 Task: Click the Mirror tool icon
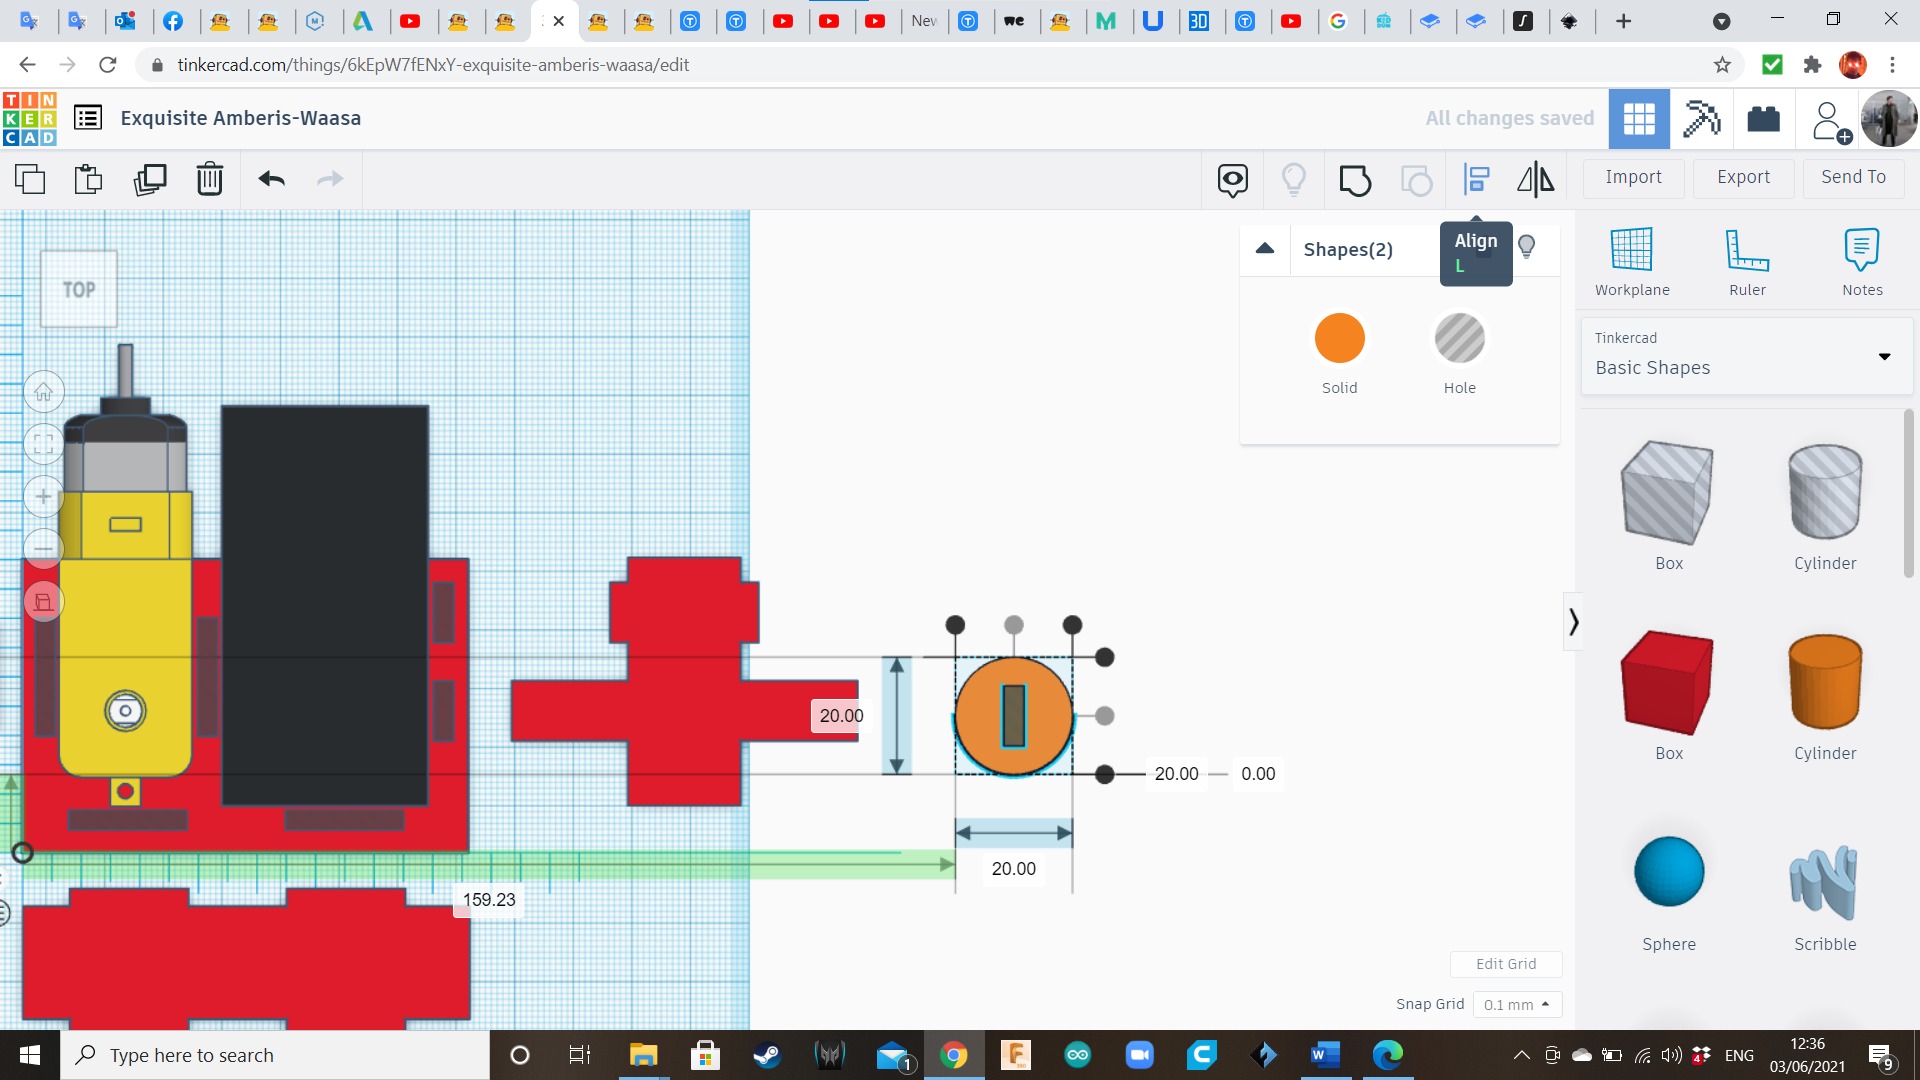(1535, 180)
